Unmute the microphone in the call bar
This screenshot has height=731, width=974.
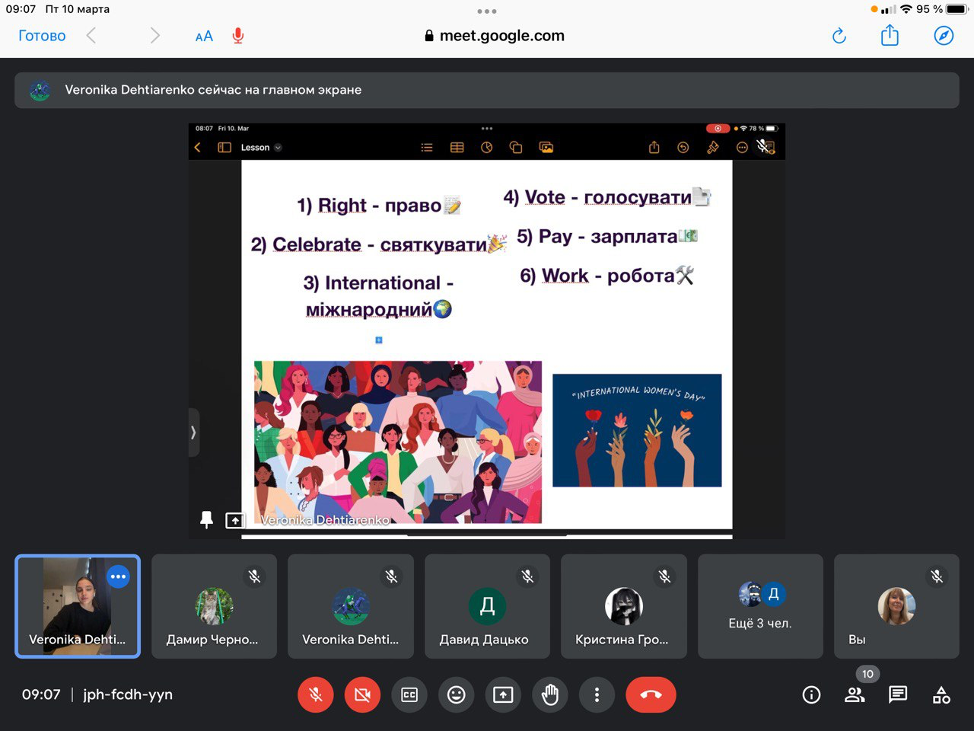pyautogui.click(x=315, y=695)
